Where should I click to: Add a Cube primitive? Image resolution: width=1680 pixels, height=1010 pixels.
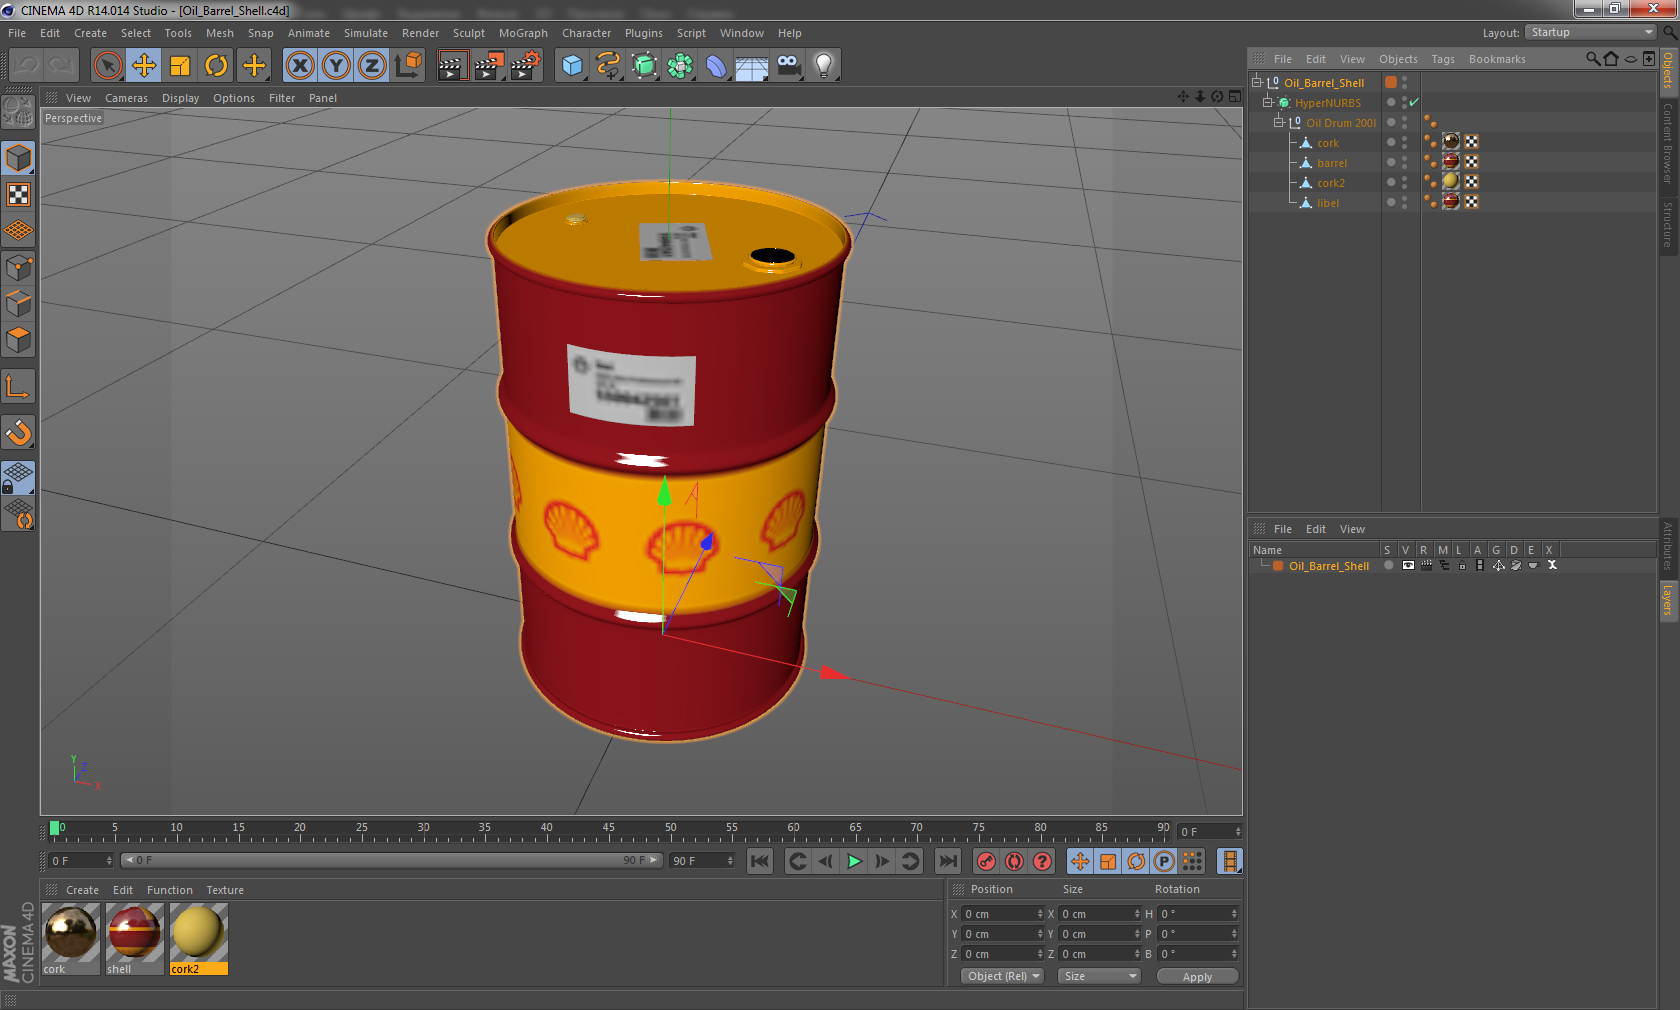coord(572,66)
